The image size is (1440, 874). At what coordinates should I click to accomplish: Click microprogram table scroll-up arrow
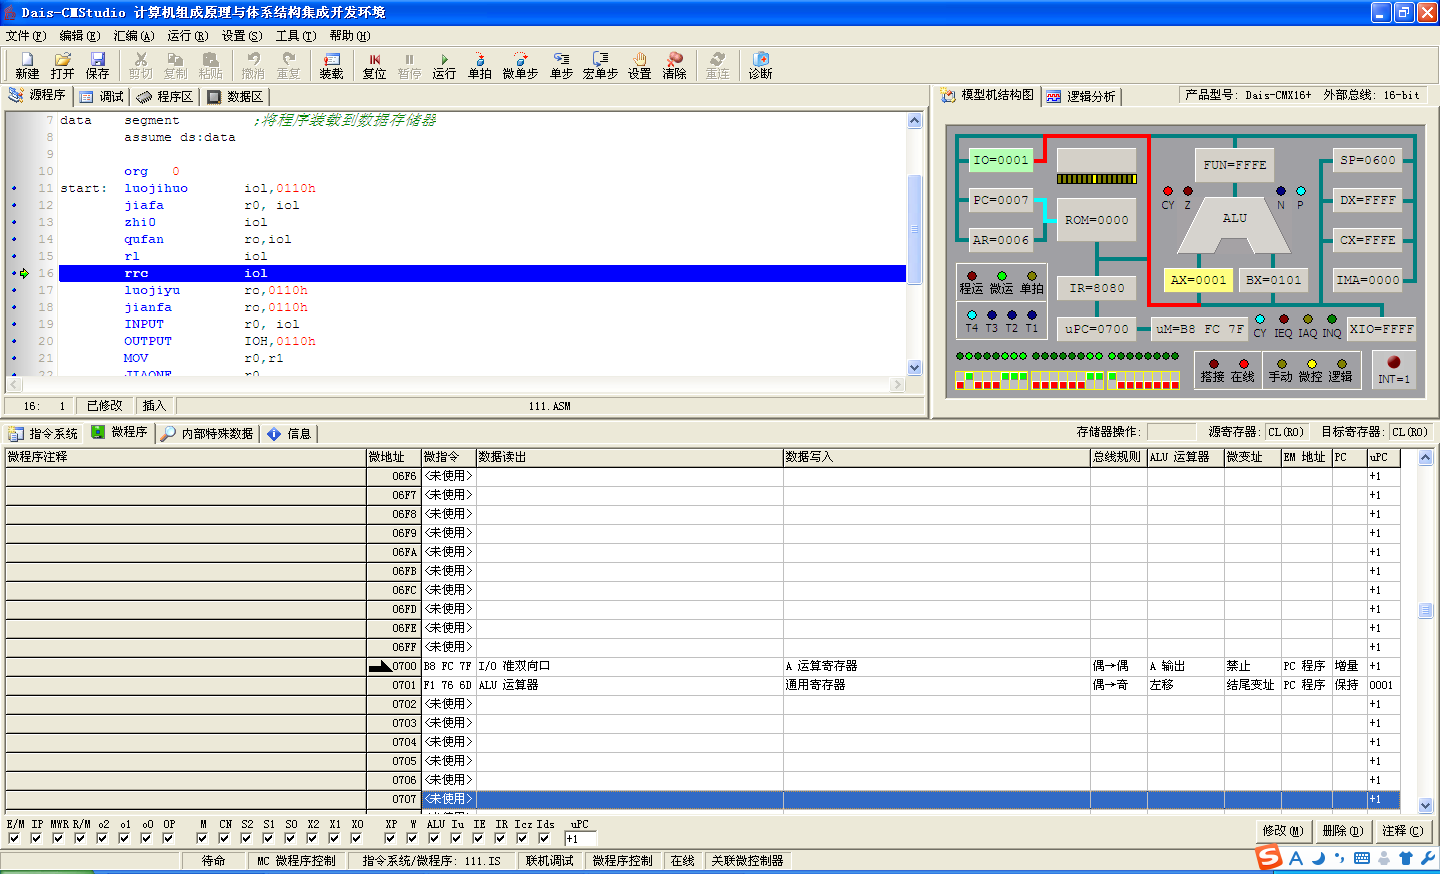click(1425, 457)
